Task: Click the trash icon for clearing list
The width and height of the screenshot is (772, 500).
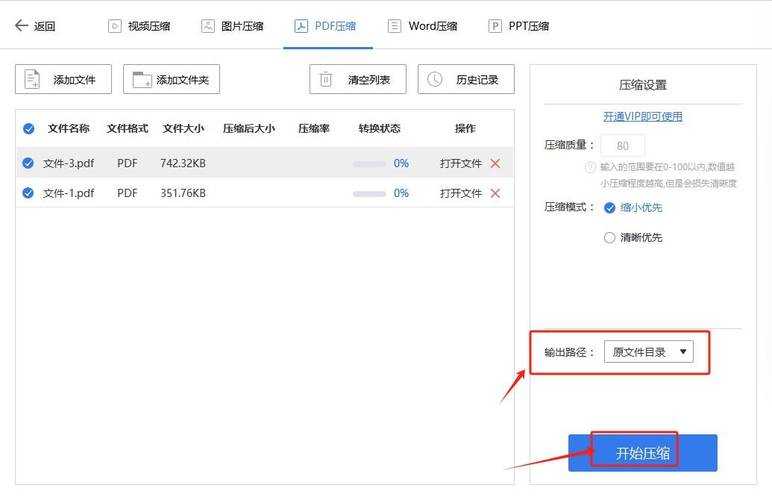Action: 326,79
